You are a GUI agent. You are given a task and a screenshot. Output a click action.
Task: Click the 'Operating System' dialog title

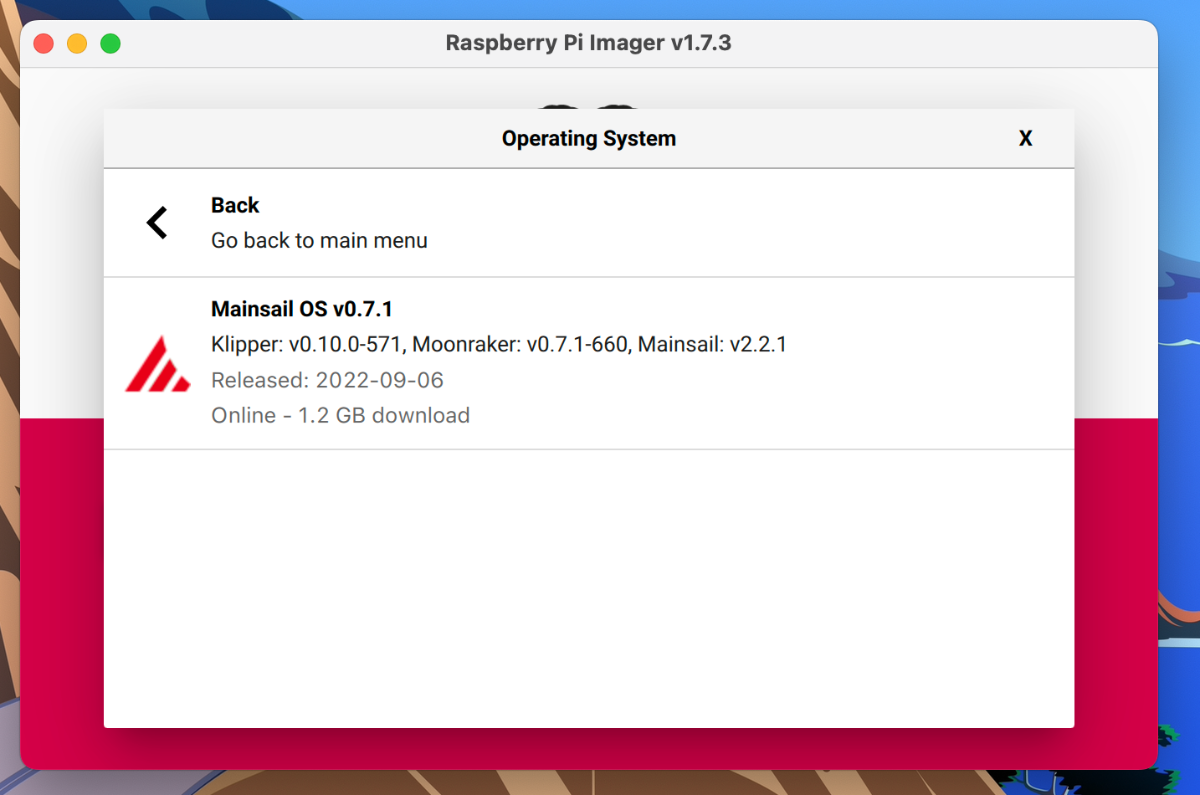[x=589, y=139]
